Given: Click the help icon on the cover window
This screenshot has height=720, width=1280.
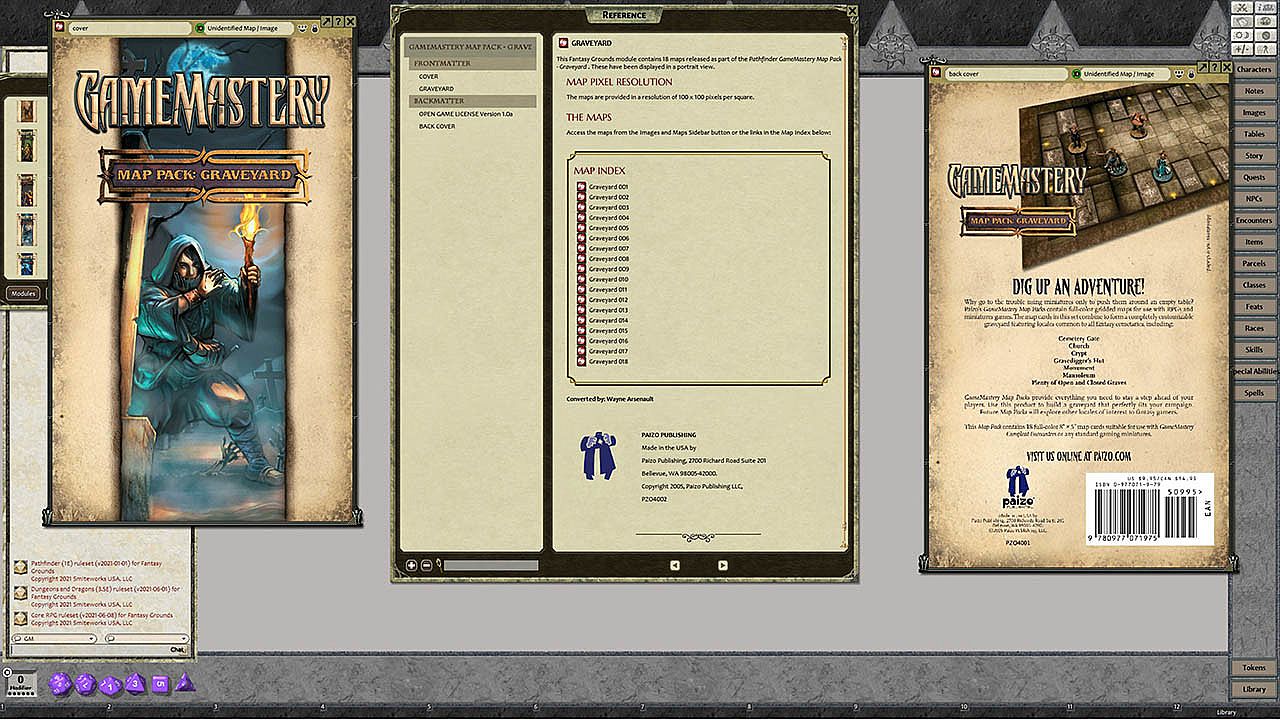Looking at the screenshot, I should click(x=339, y=20).
